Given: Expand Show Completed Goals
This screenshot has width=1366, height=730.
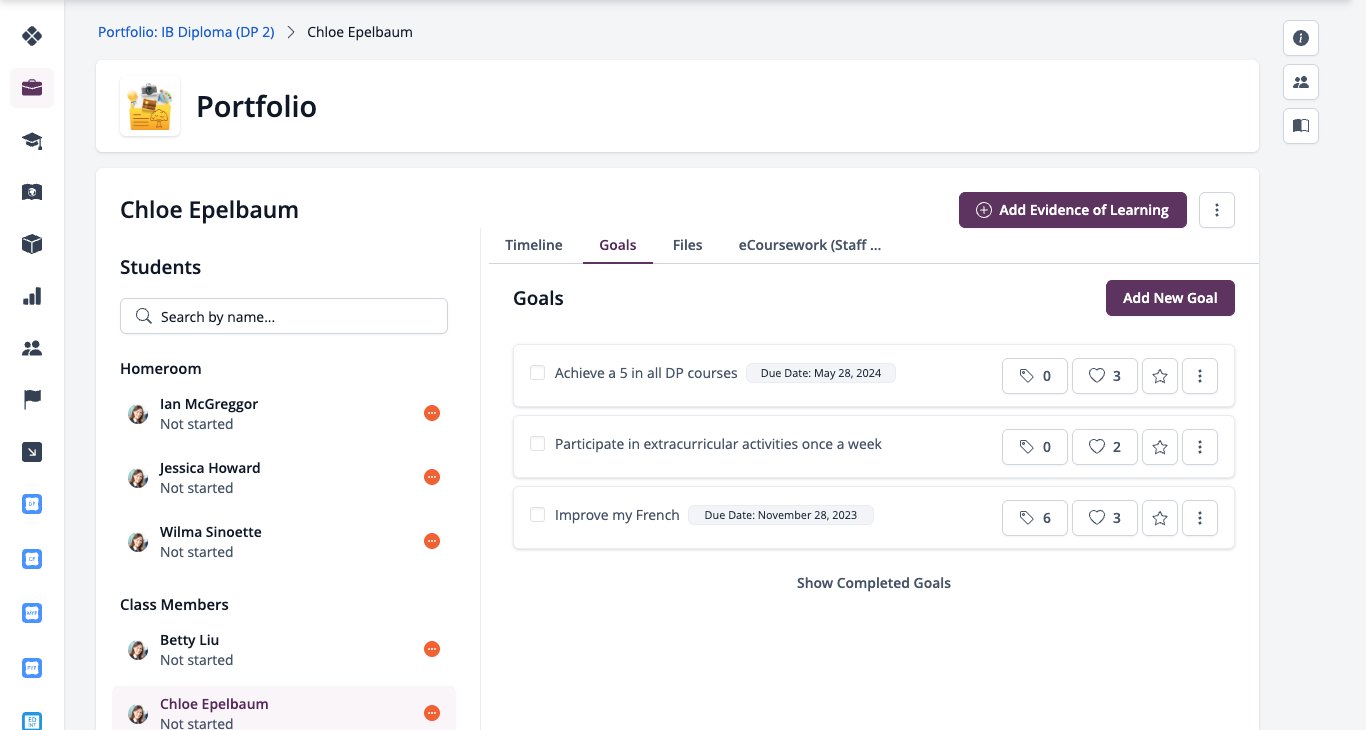Looking at the screenshot, I should click(874, 583).
